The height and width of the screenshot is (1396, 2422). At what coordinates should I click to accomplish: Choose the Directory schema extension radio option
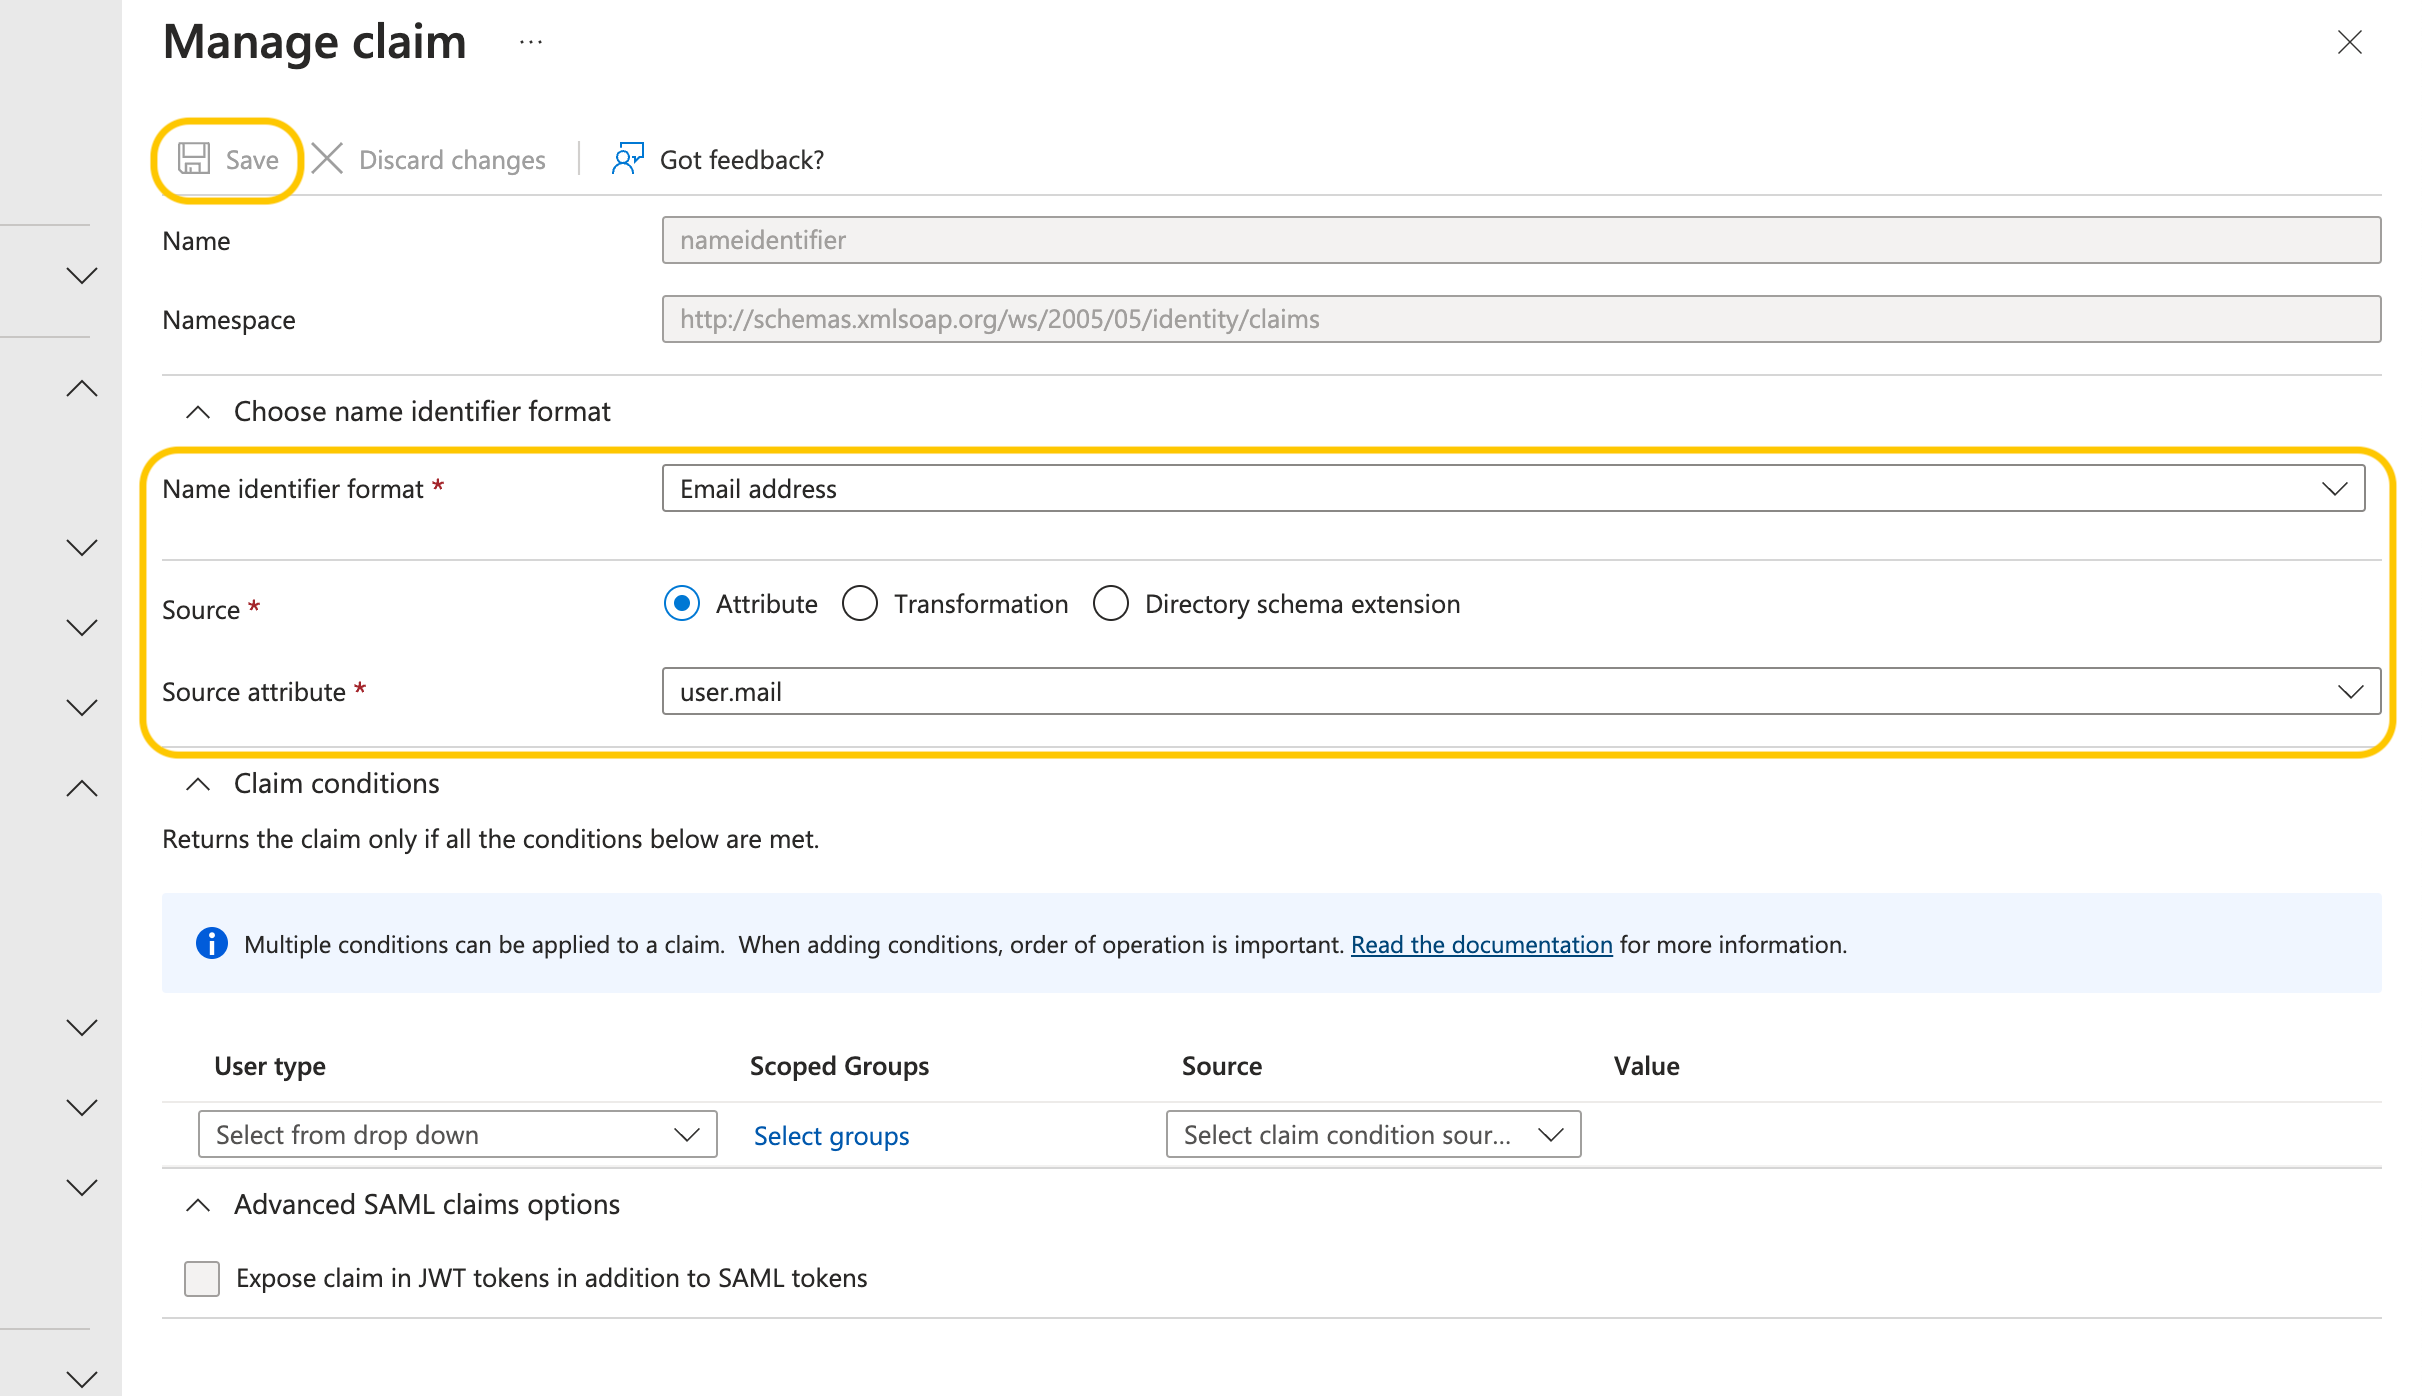click(x=1111, y=604)
